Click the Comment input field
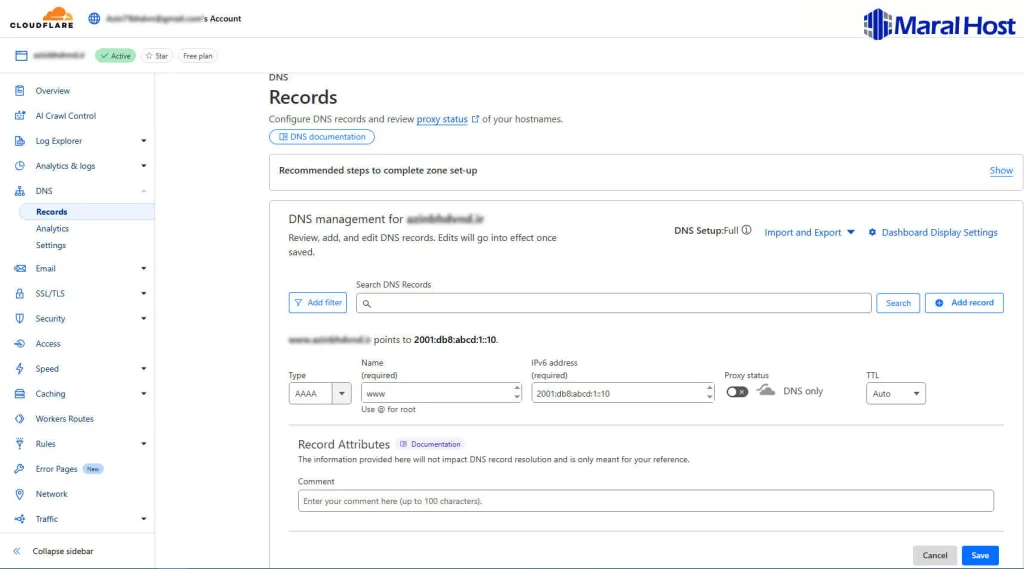Image resolution: width=1024 pixels, height=569 pixels. [645, 501]
